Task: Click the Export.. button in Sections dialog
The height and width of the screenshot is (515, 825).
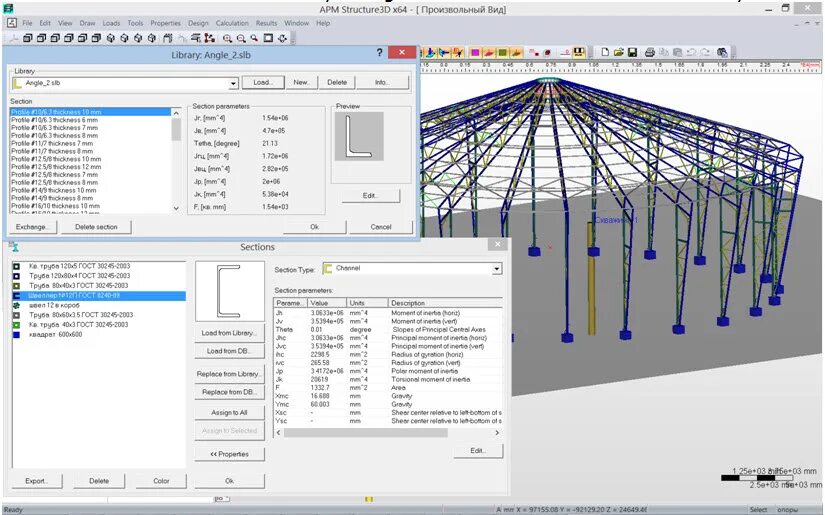Action: (x=36, y=481)
